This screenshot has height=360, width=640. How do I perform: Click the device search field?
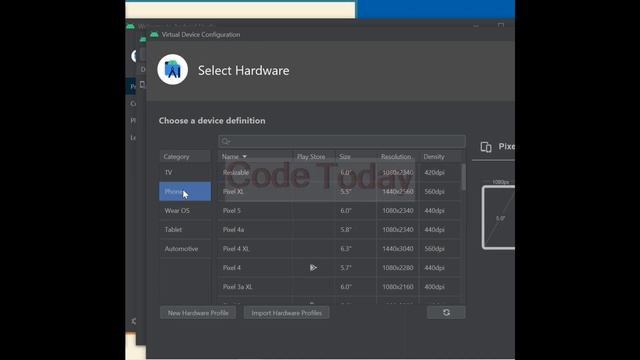click(x=342, y=141)
